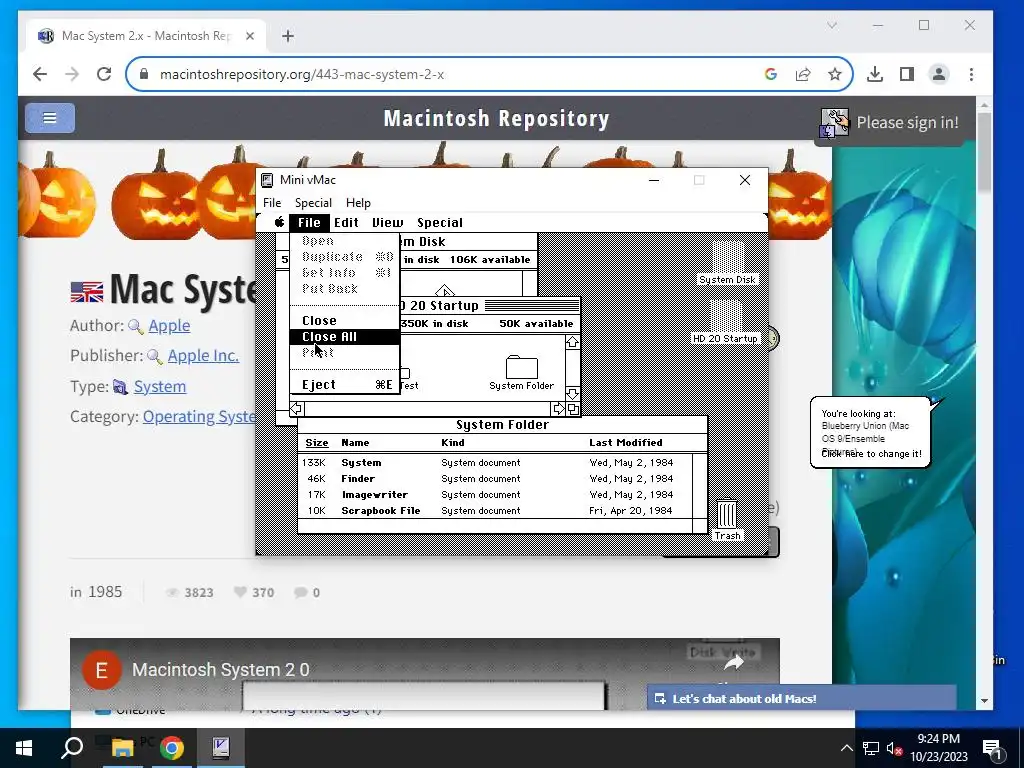1024x768 pixels.
Task: Select the Imagewriter row in System Folder
Action: pos(494,495)
